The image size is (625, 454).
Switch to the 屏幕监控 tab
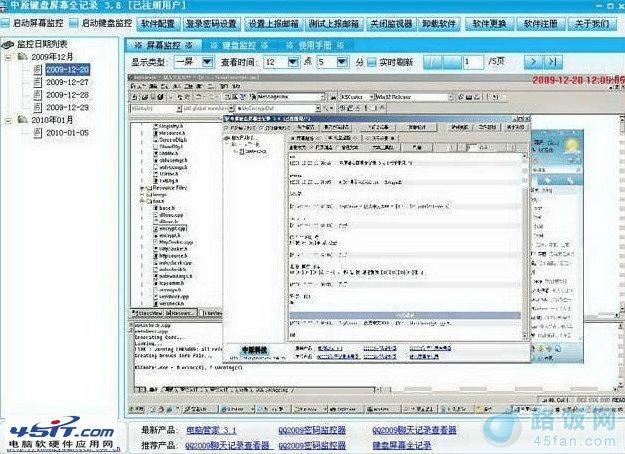click(163, 45)
